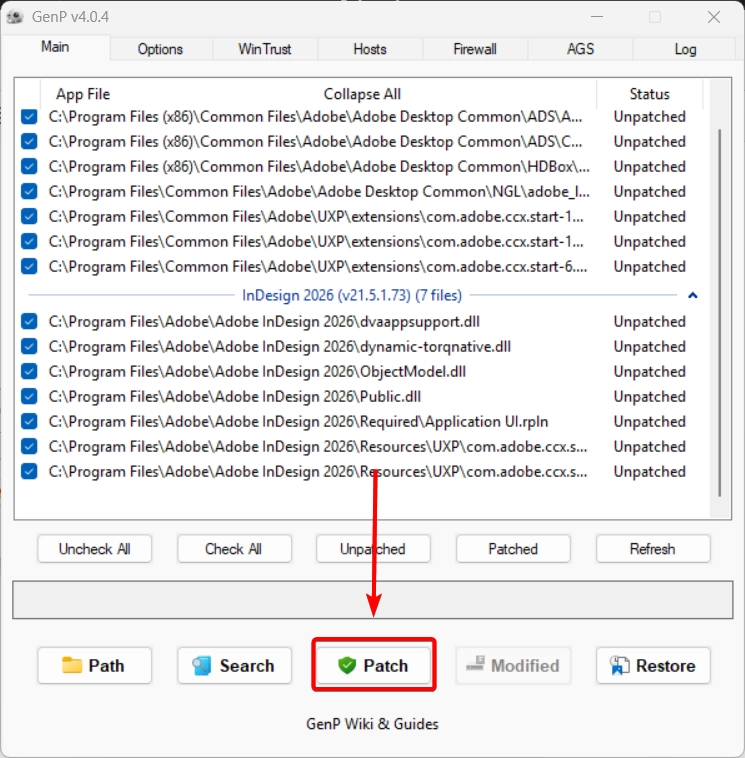Toggle checkbox for the HDBox\... file row

[29, 166]
